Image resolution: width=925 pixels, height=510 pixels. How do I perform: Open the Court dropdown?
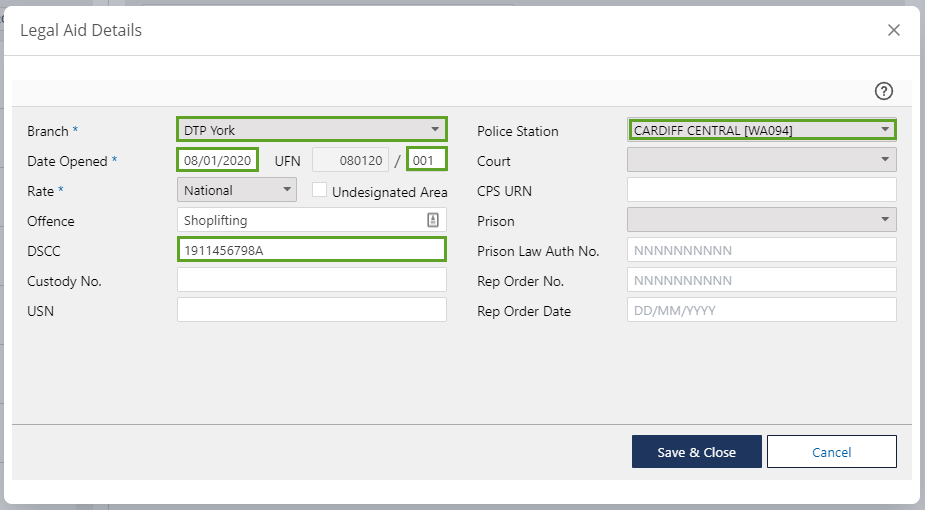click(761, 160)
